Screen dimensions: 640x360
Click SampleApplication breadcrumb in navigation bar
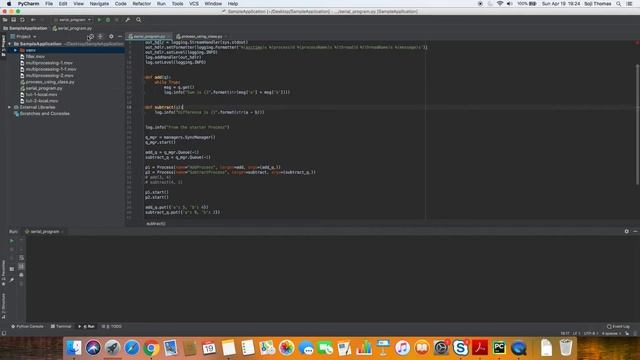point(25,29)
